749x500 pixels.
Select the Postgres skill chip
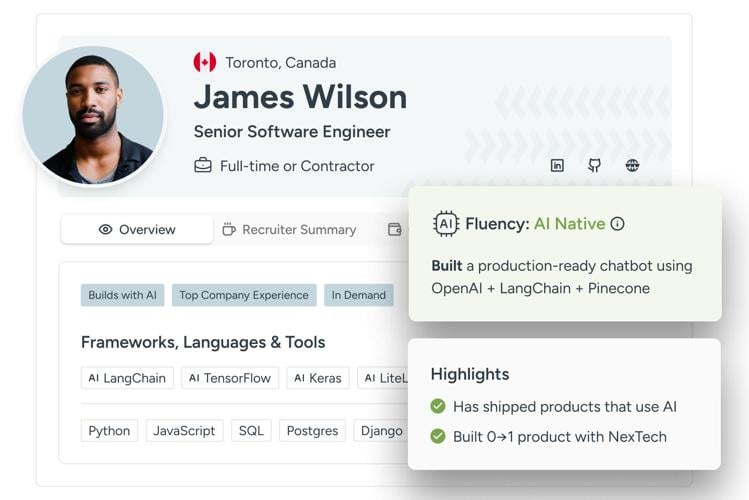coord(312,431)
